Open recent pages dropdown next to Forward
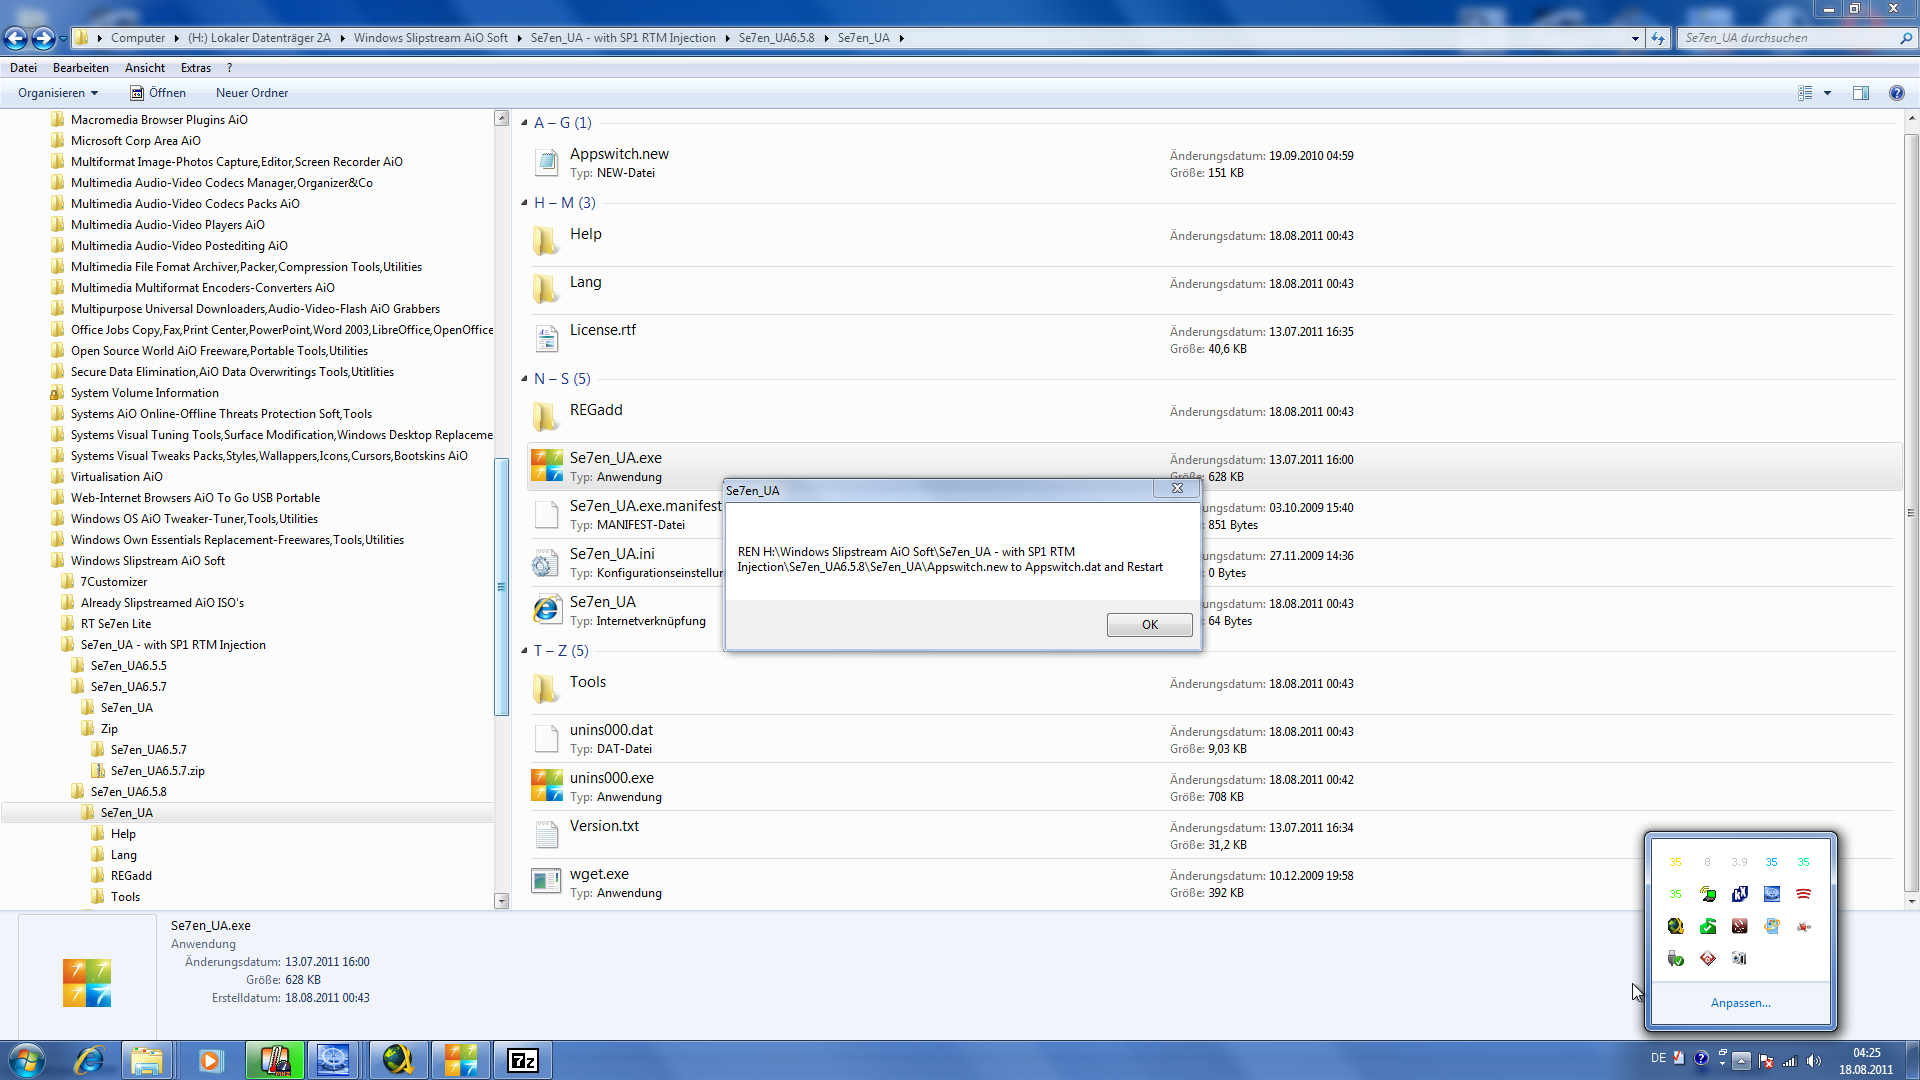Screen dimensions: 1920x1080 (63, 38)
